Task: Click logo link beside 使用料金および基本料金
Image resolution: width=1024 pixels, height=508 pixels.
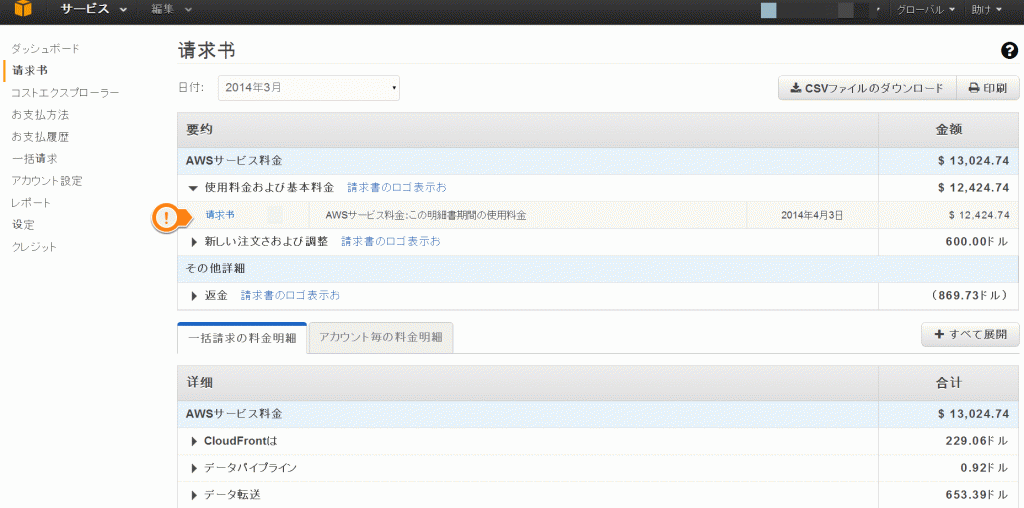Action: (x=397, y=188)
